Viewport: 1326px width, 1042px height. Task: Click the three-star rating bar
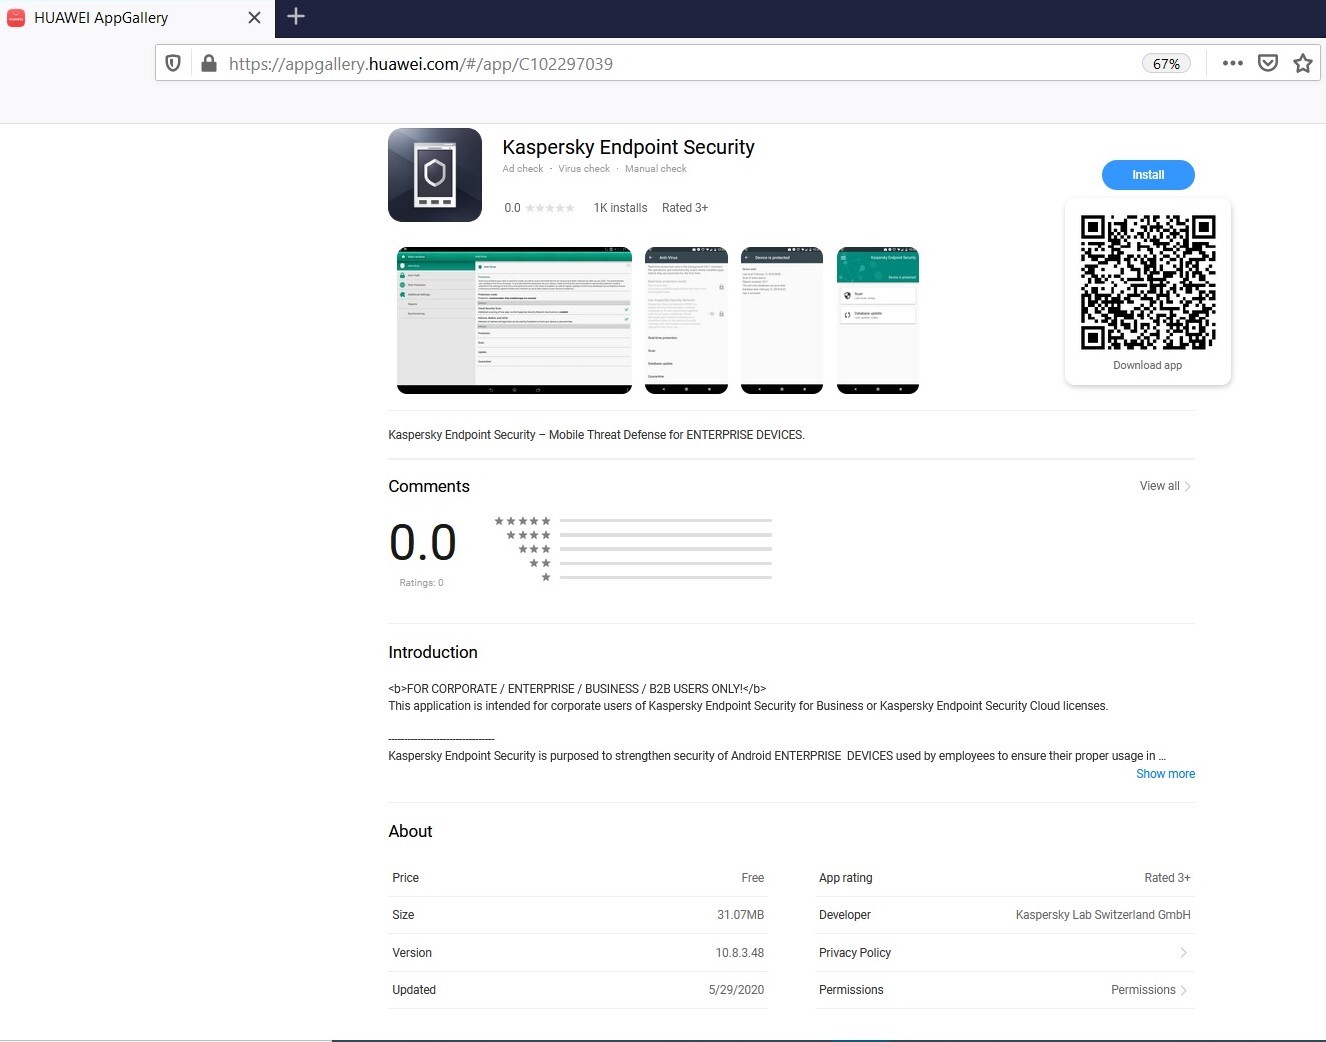[x=665, y=549]
